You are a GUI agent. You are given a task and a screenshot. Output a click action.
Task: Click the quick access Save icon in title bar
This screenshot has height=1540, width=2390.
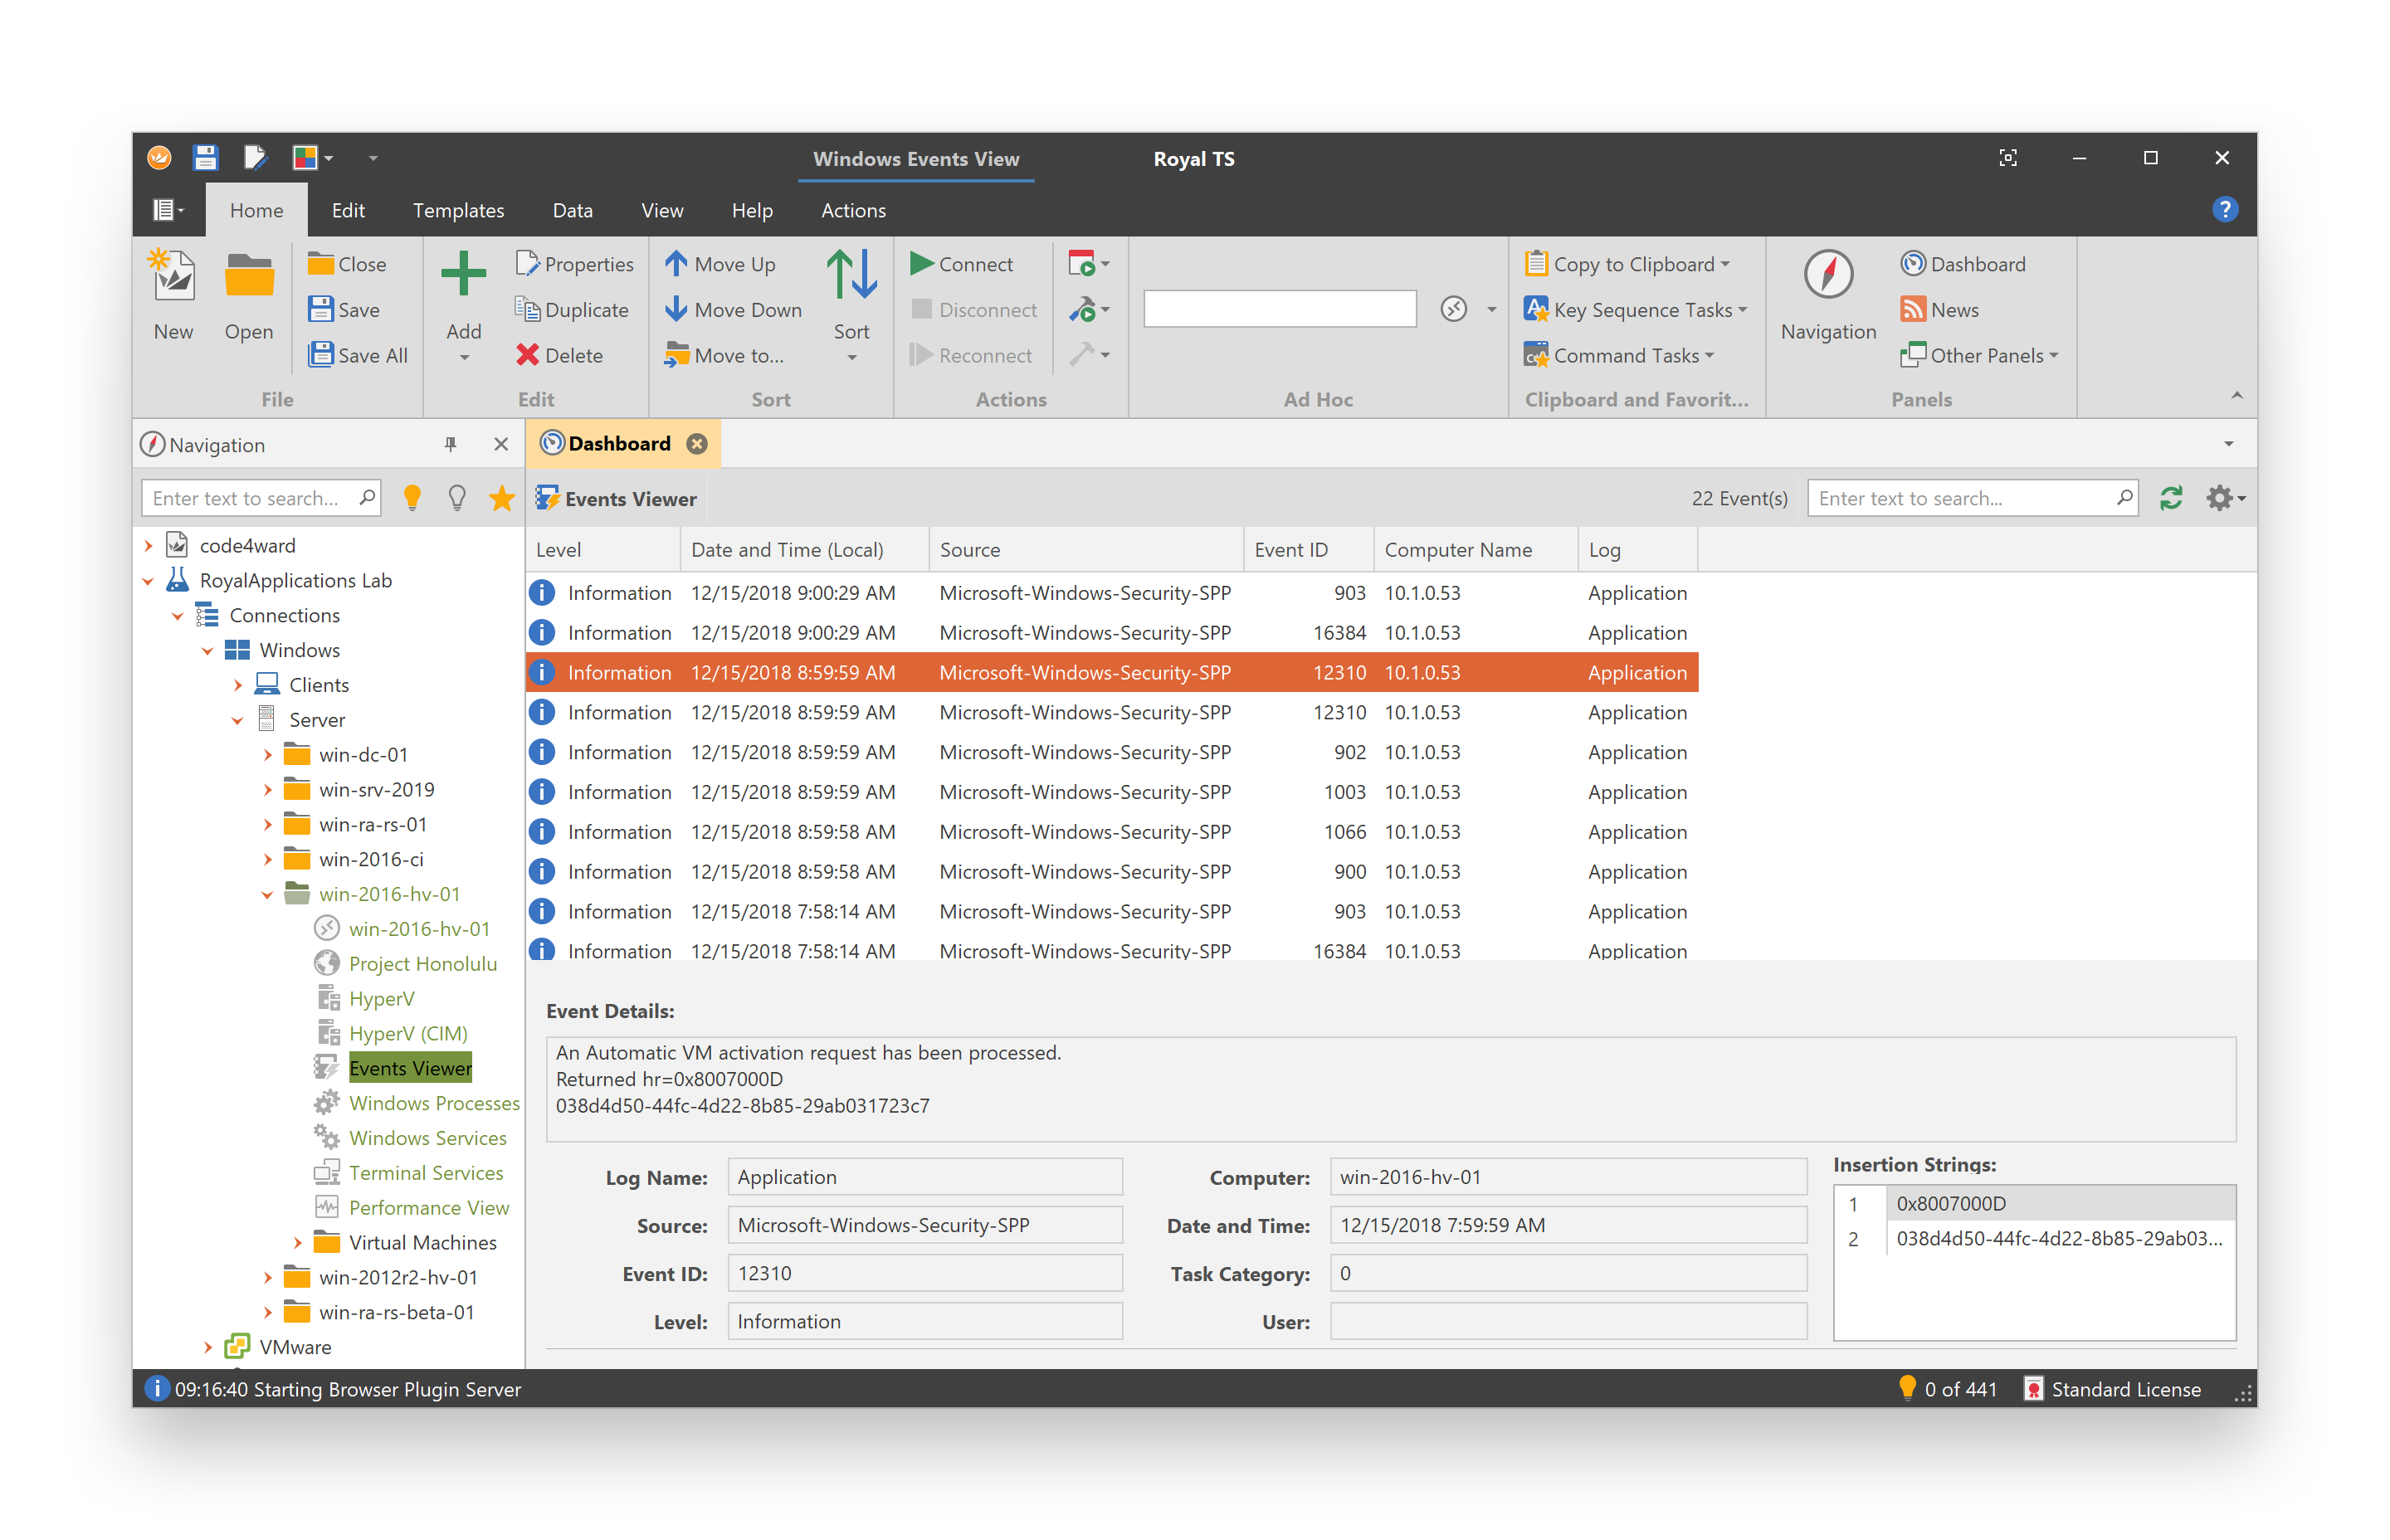pos(205,158)
